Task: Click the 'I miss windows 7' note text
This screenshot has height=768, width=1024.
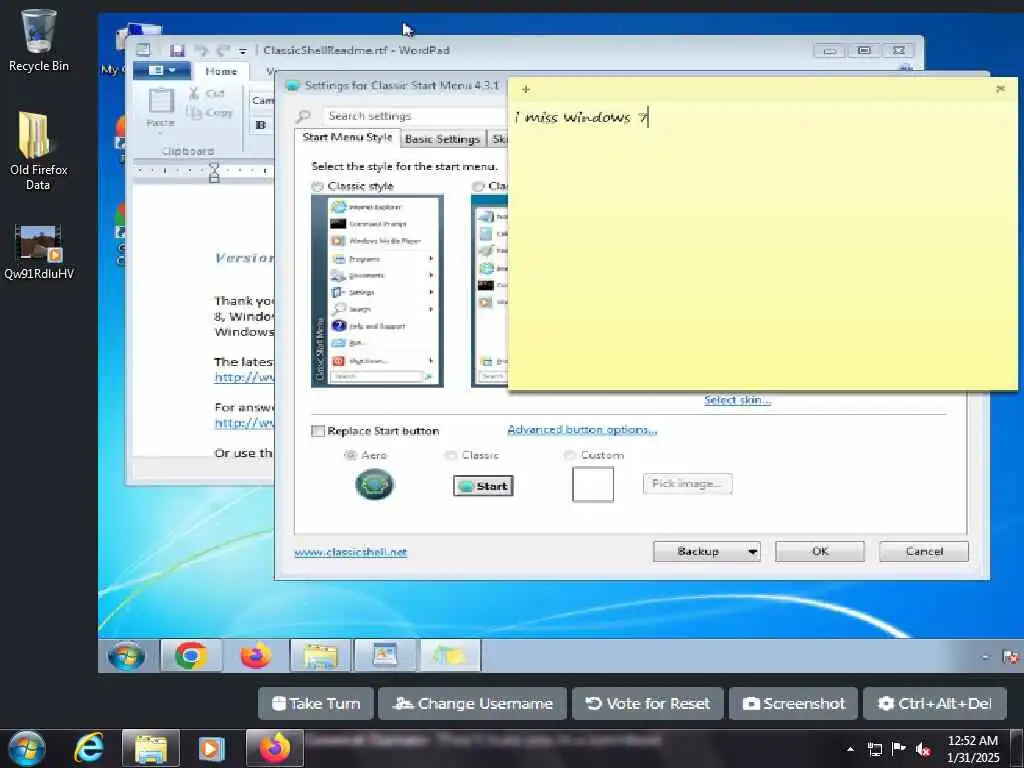Action: pyautogui.click(x=580, y=118)
